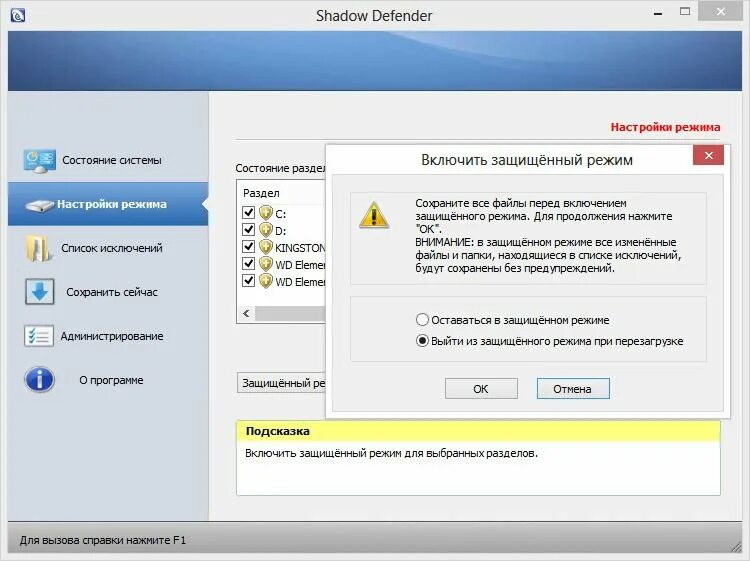Screen dimensions: 750x561
Task: Click the Shadow Defender app icon in title bar
Action: (x=18, y=15)
